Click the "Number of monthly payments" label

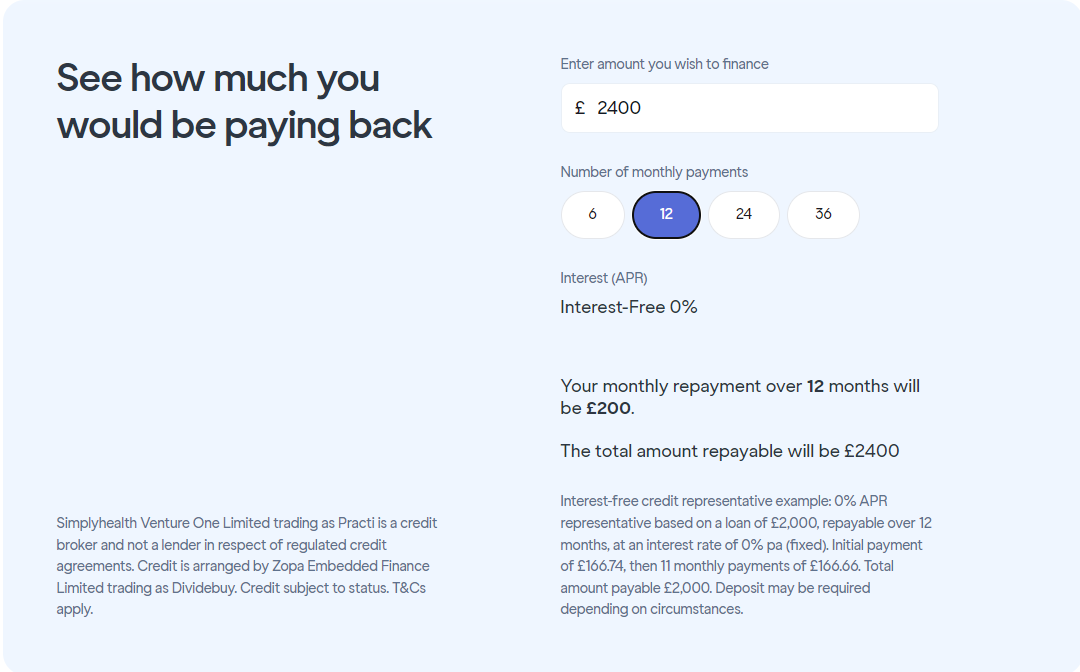point(654,172)
